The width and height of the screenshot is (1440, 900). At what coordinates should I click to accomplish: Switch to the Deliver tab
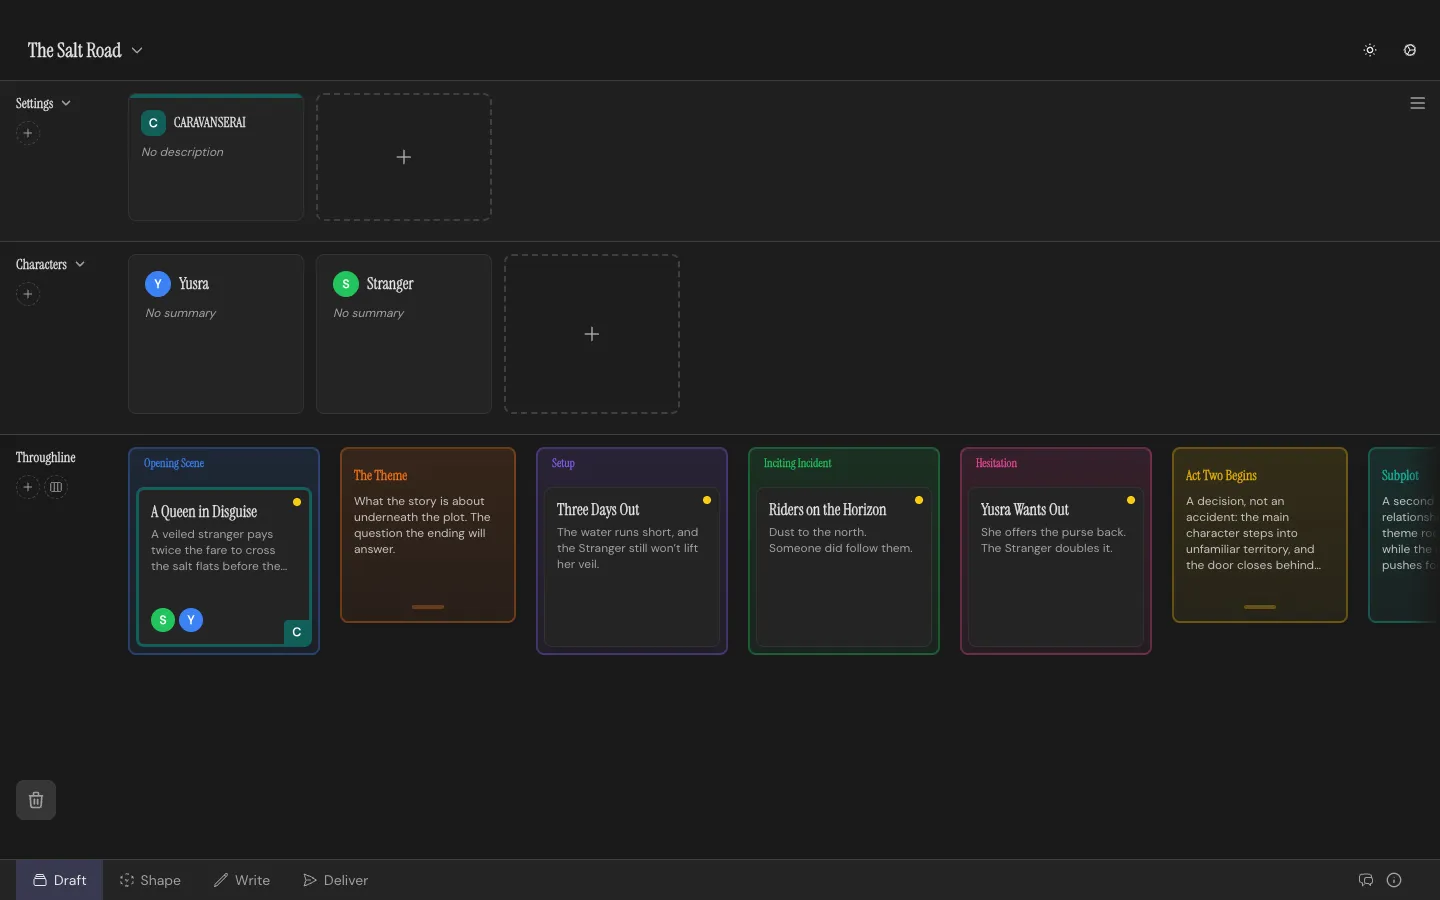coord(336,880)
